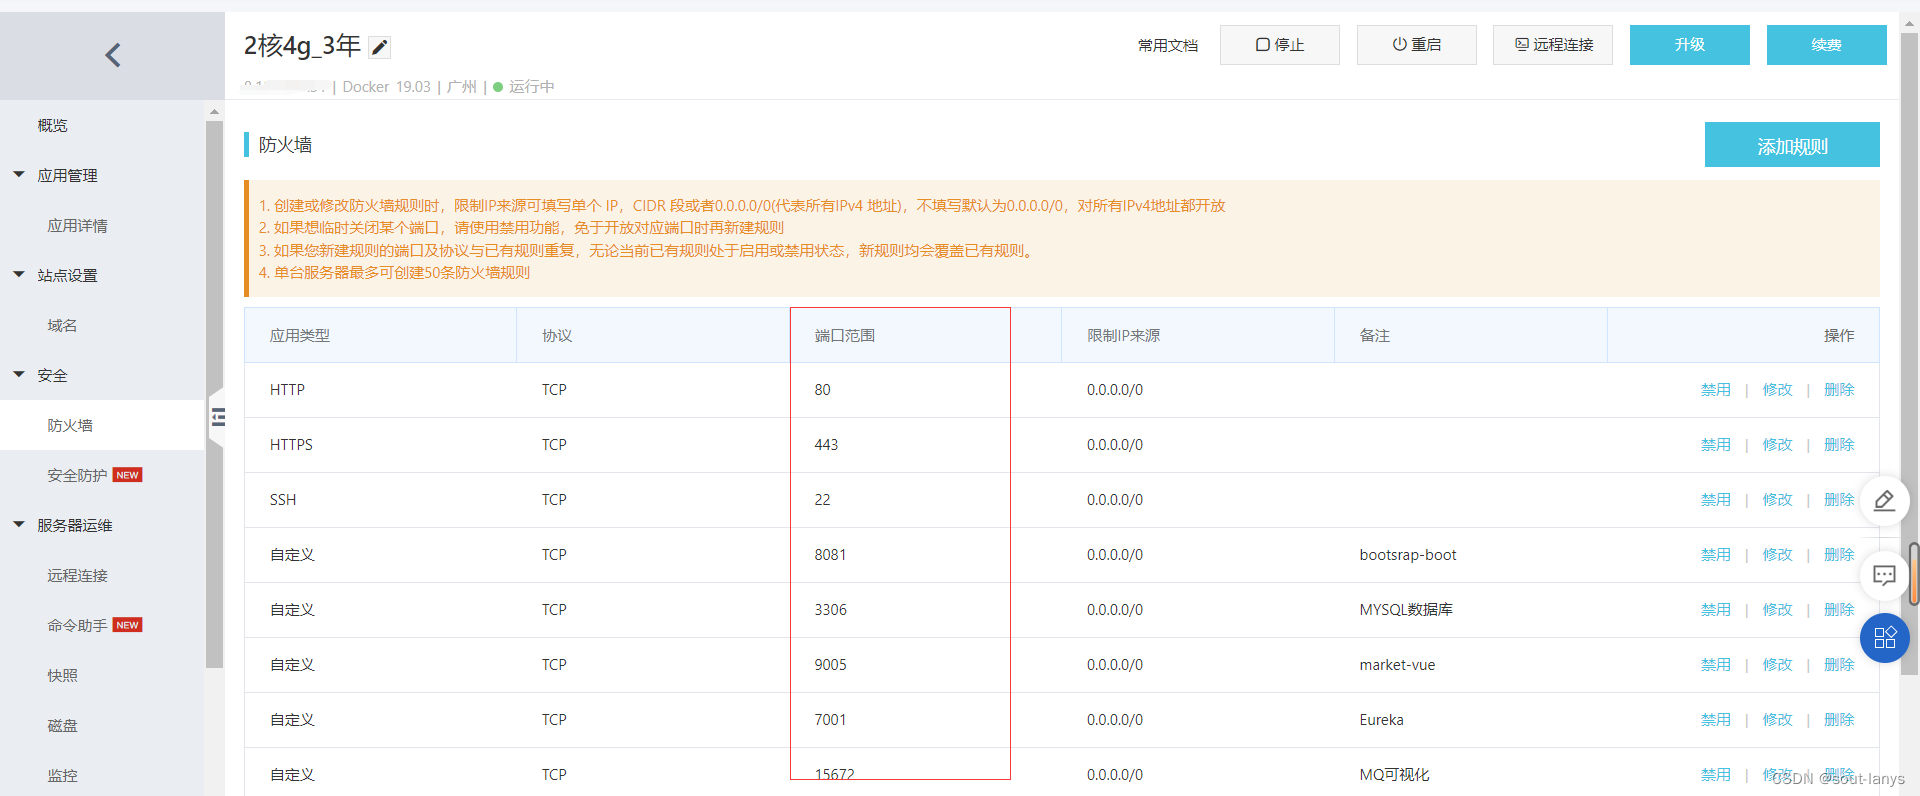Screen dimensions: 1920x796
Task: Disable the 15672 MQ可视化 rule
Action: click(1715, 775)
